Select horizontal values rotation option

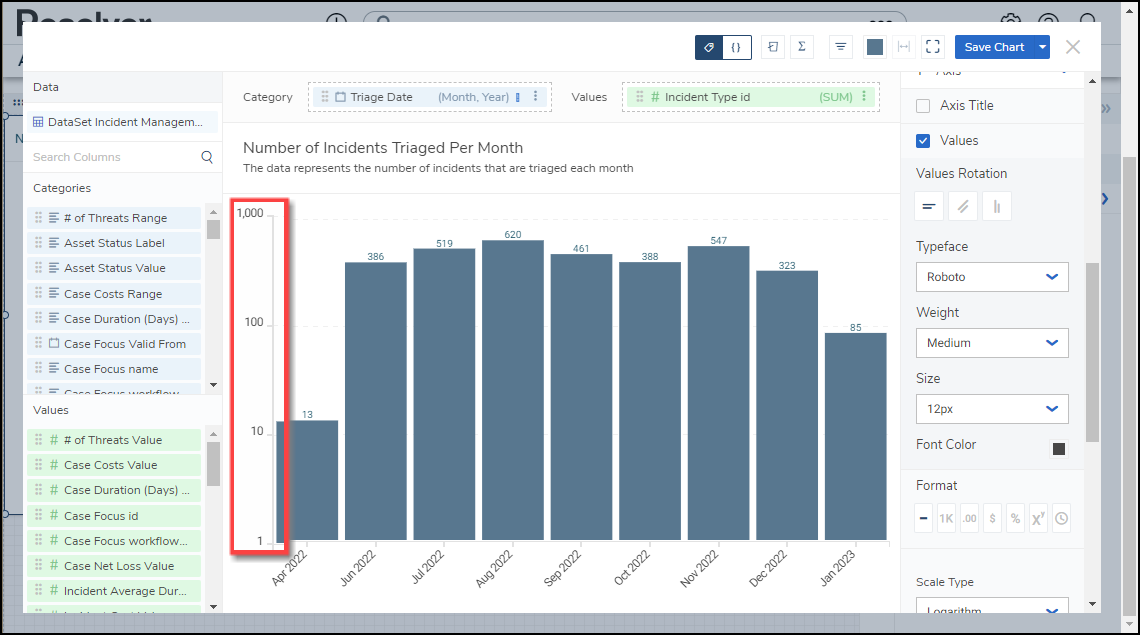(930, 207)
